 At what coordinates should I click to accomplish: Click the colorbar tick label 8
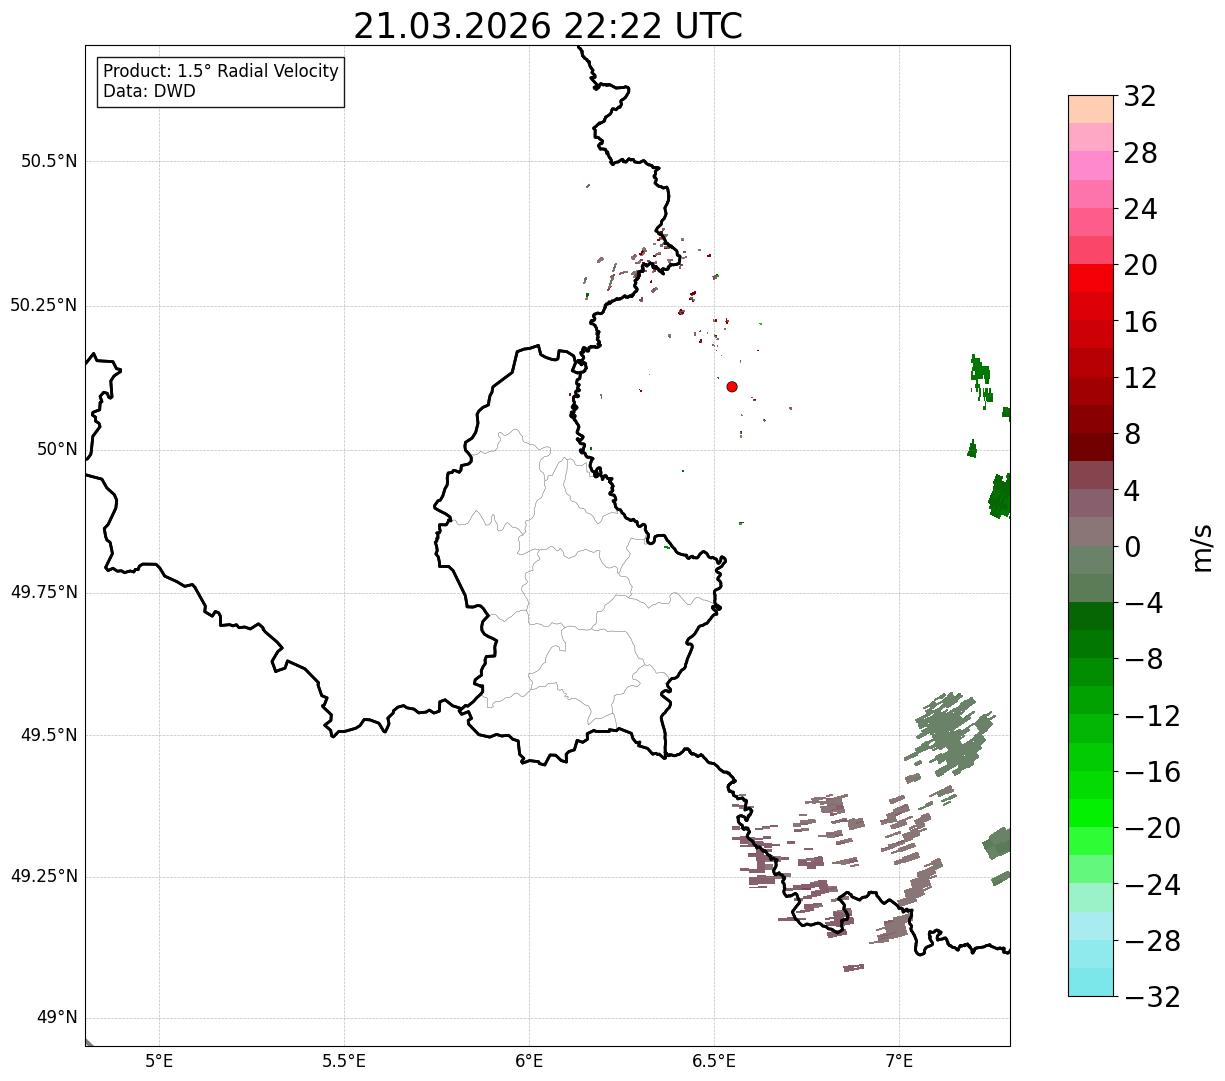pyautogui.click(x=1132, y=434)
